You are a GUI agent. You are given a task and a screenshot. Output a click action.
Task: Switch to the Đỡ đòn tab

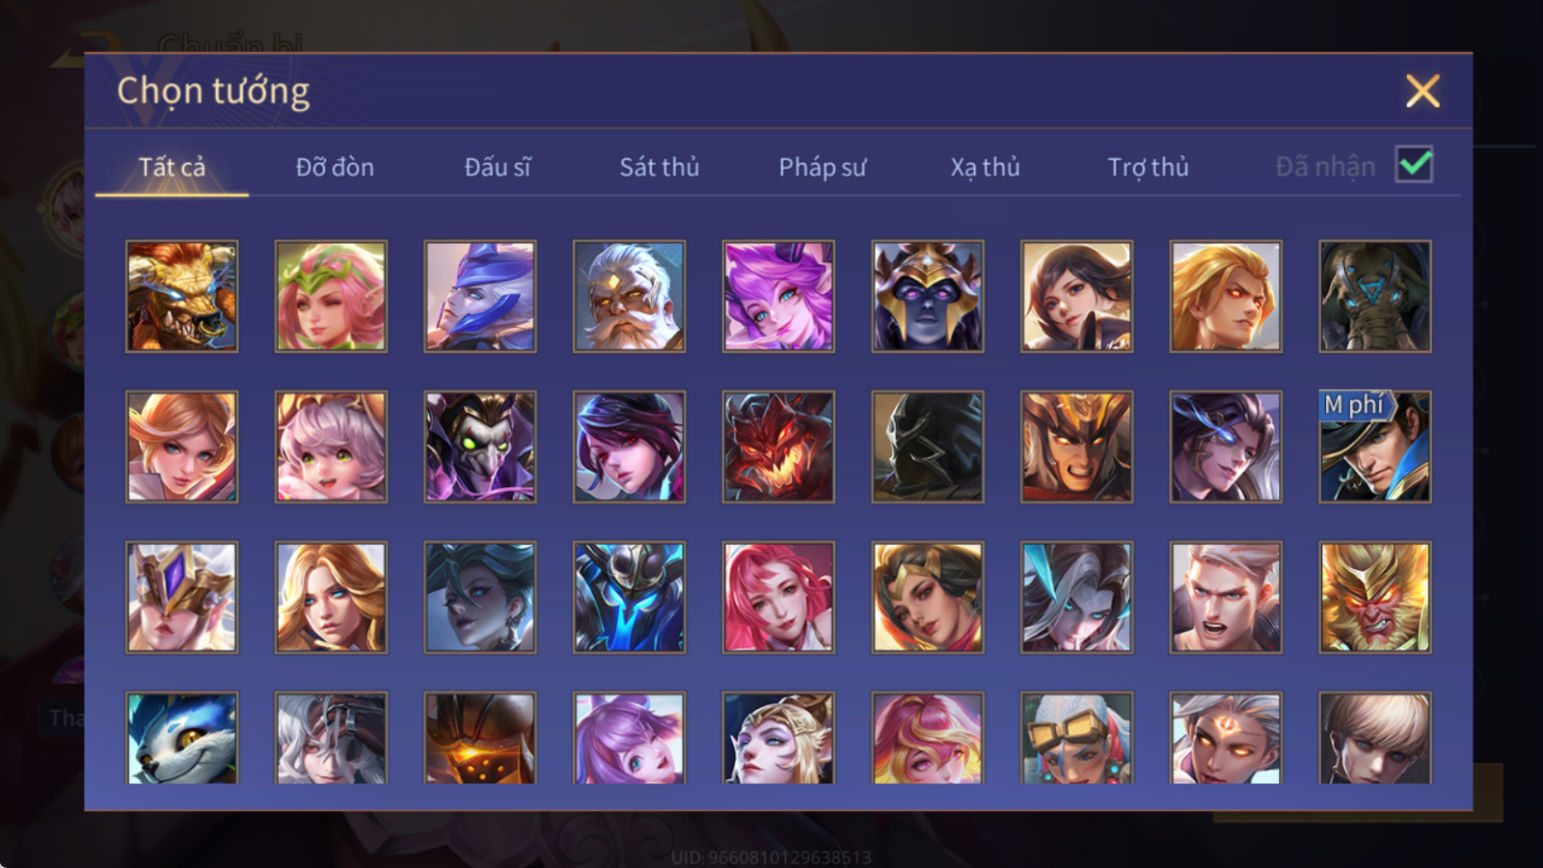tap(335, 167)
